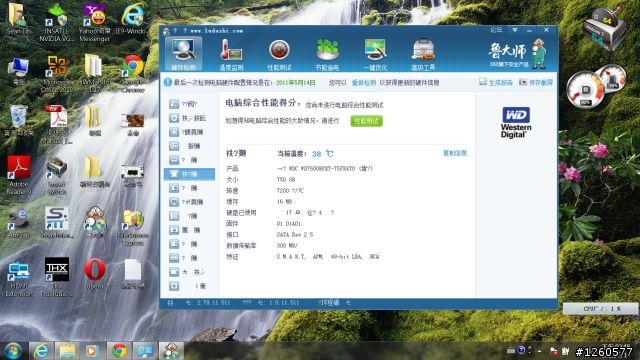The height and width of the screenshot is (360, 640).
Task: Open the title bar dropdown menu arrow
Action: [x=515, y=30]
